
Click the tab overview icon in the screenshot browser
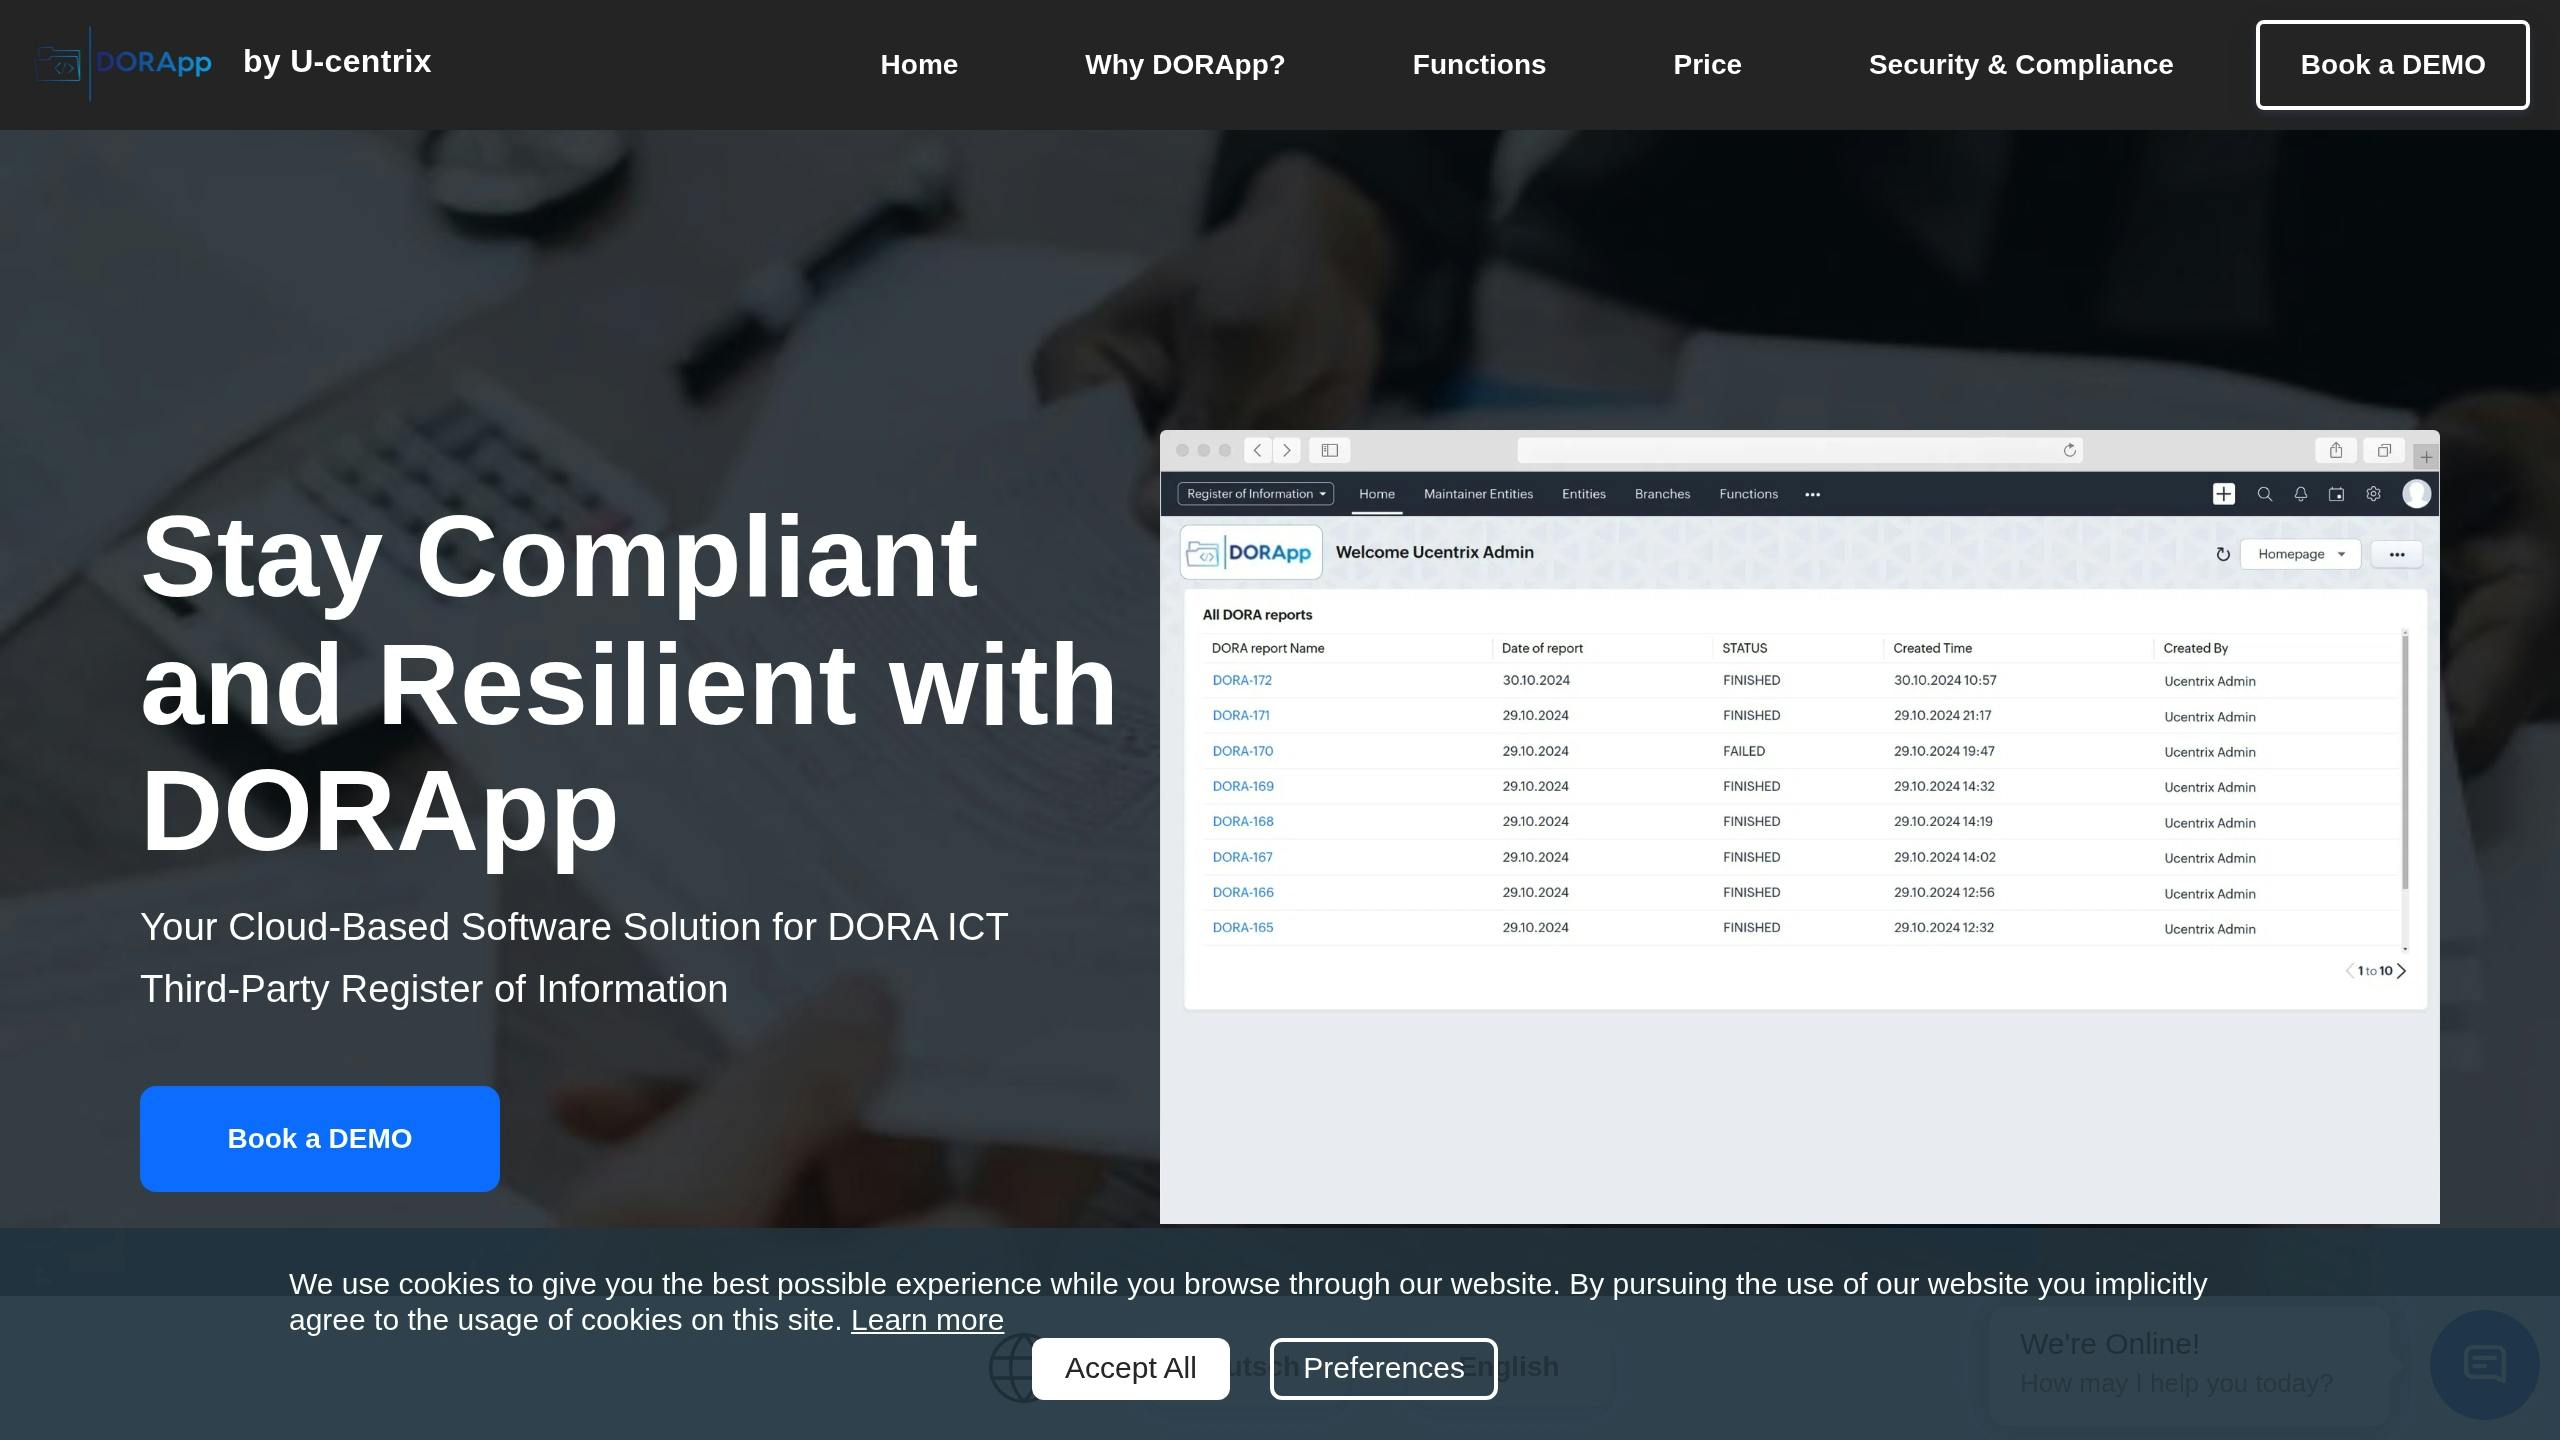[2384, 450]
